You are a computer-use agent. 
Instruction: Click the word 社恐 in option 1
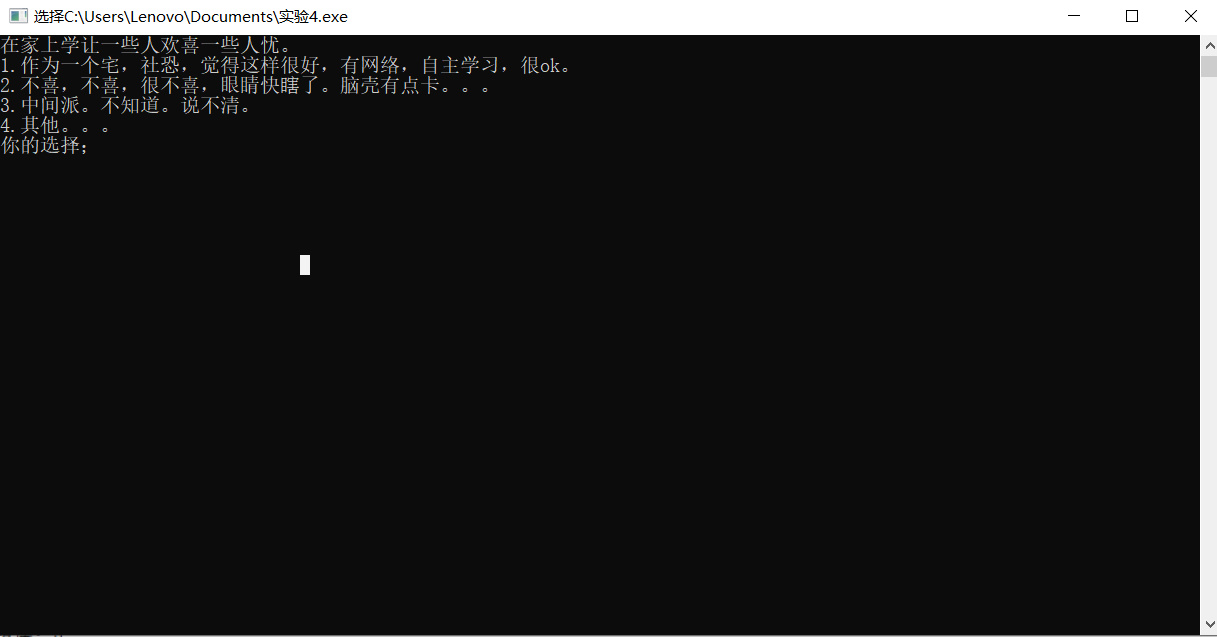click(x=160, y=66)
